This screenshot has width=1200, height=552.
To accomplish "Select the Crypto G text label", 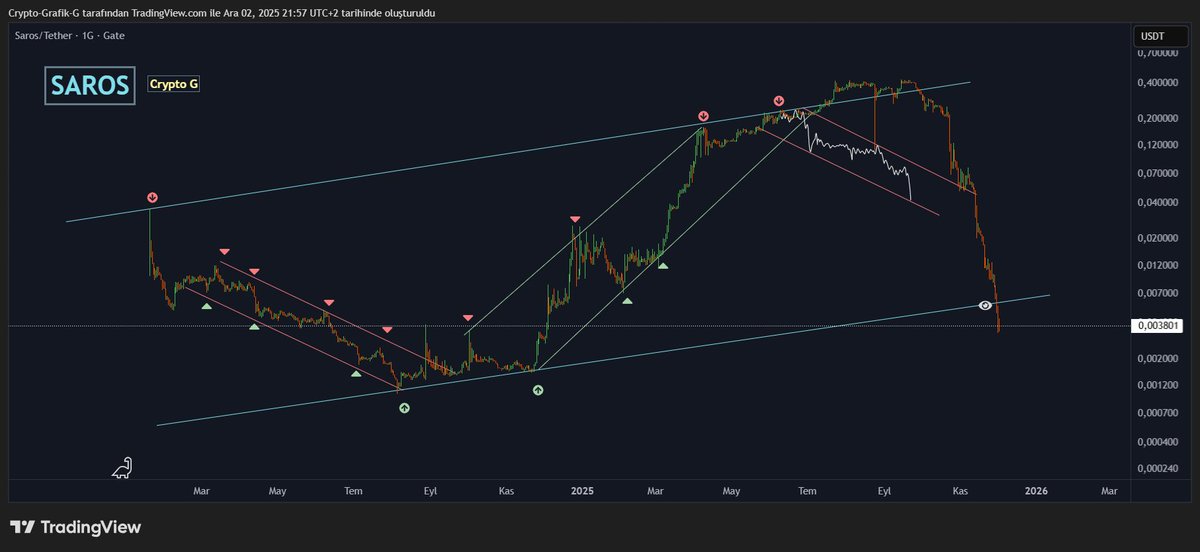I will (174, 85).
